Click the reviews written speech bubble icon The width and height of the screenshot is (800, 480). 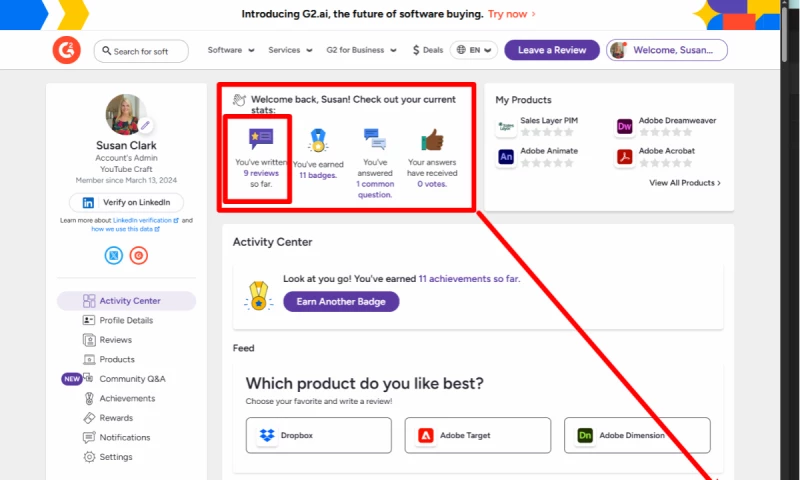(260, 139)
